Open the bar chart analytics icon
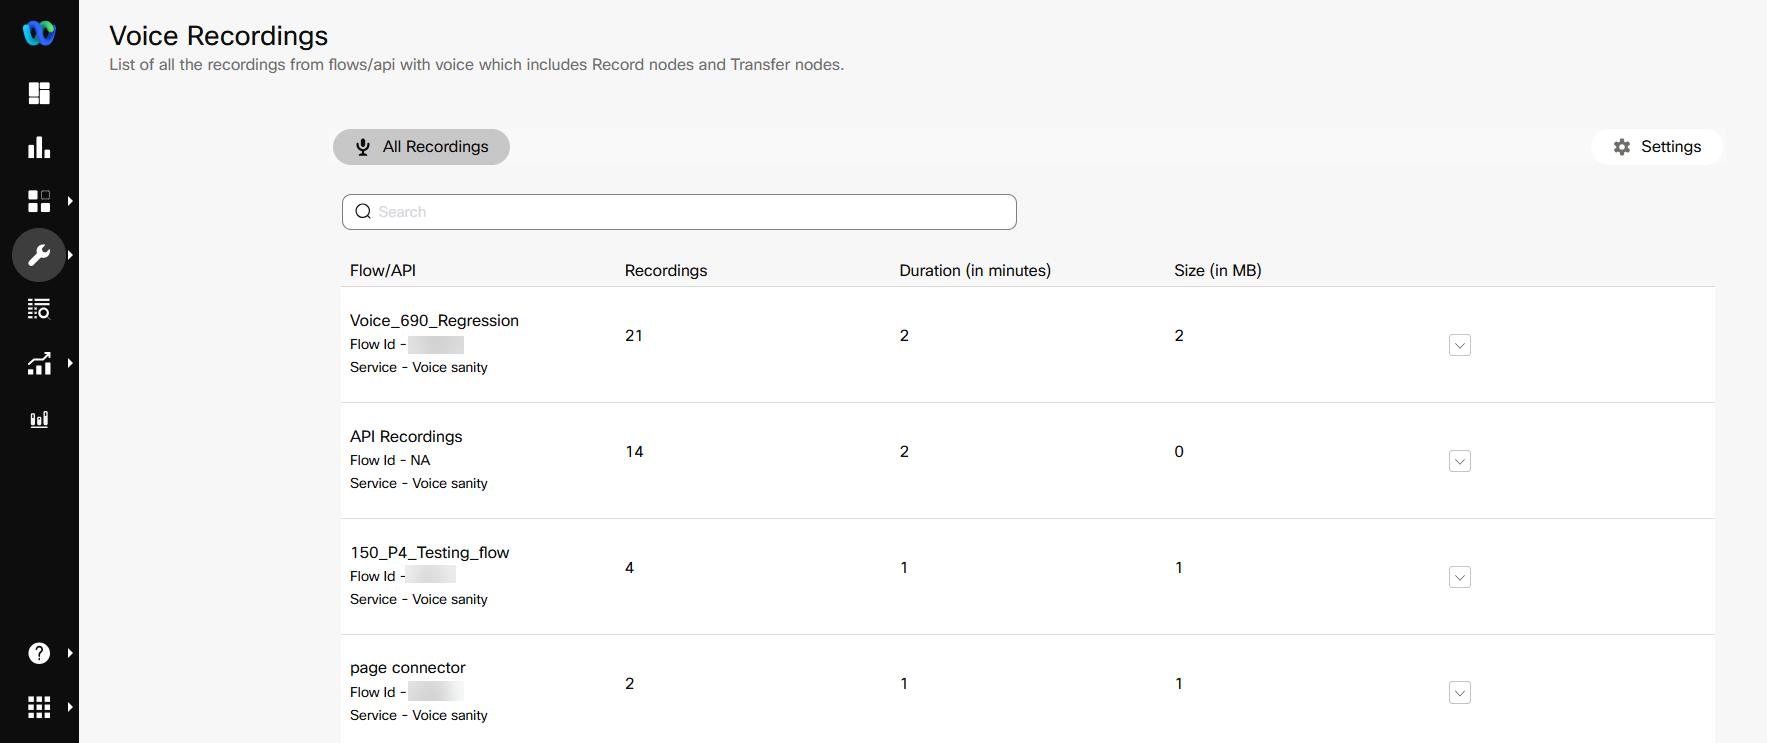Viewport: 1767px width, 743px height. pos(39,147)
